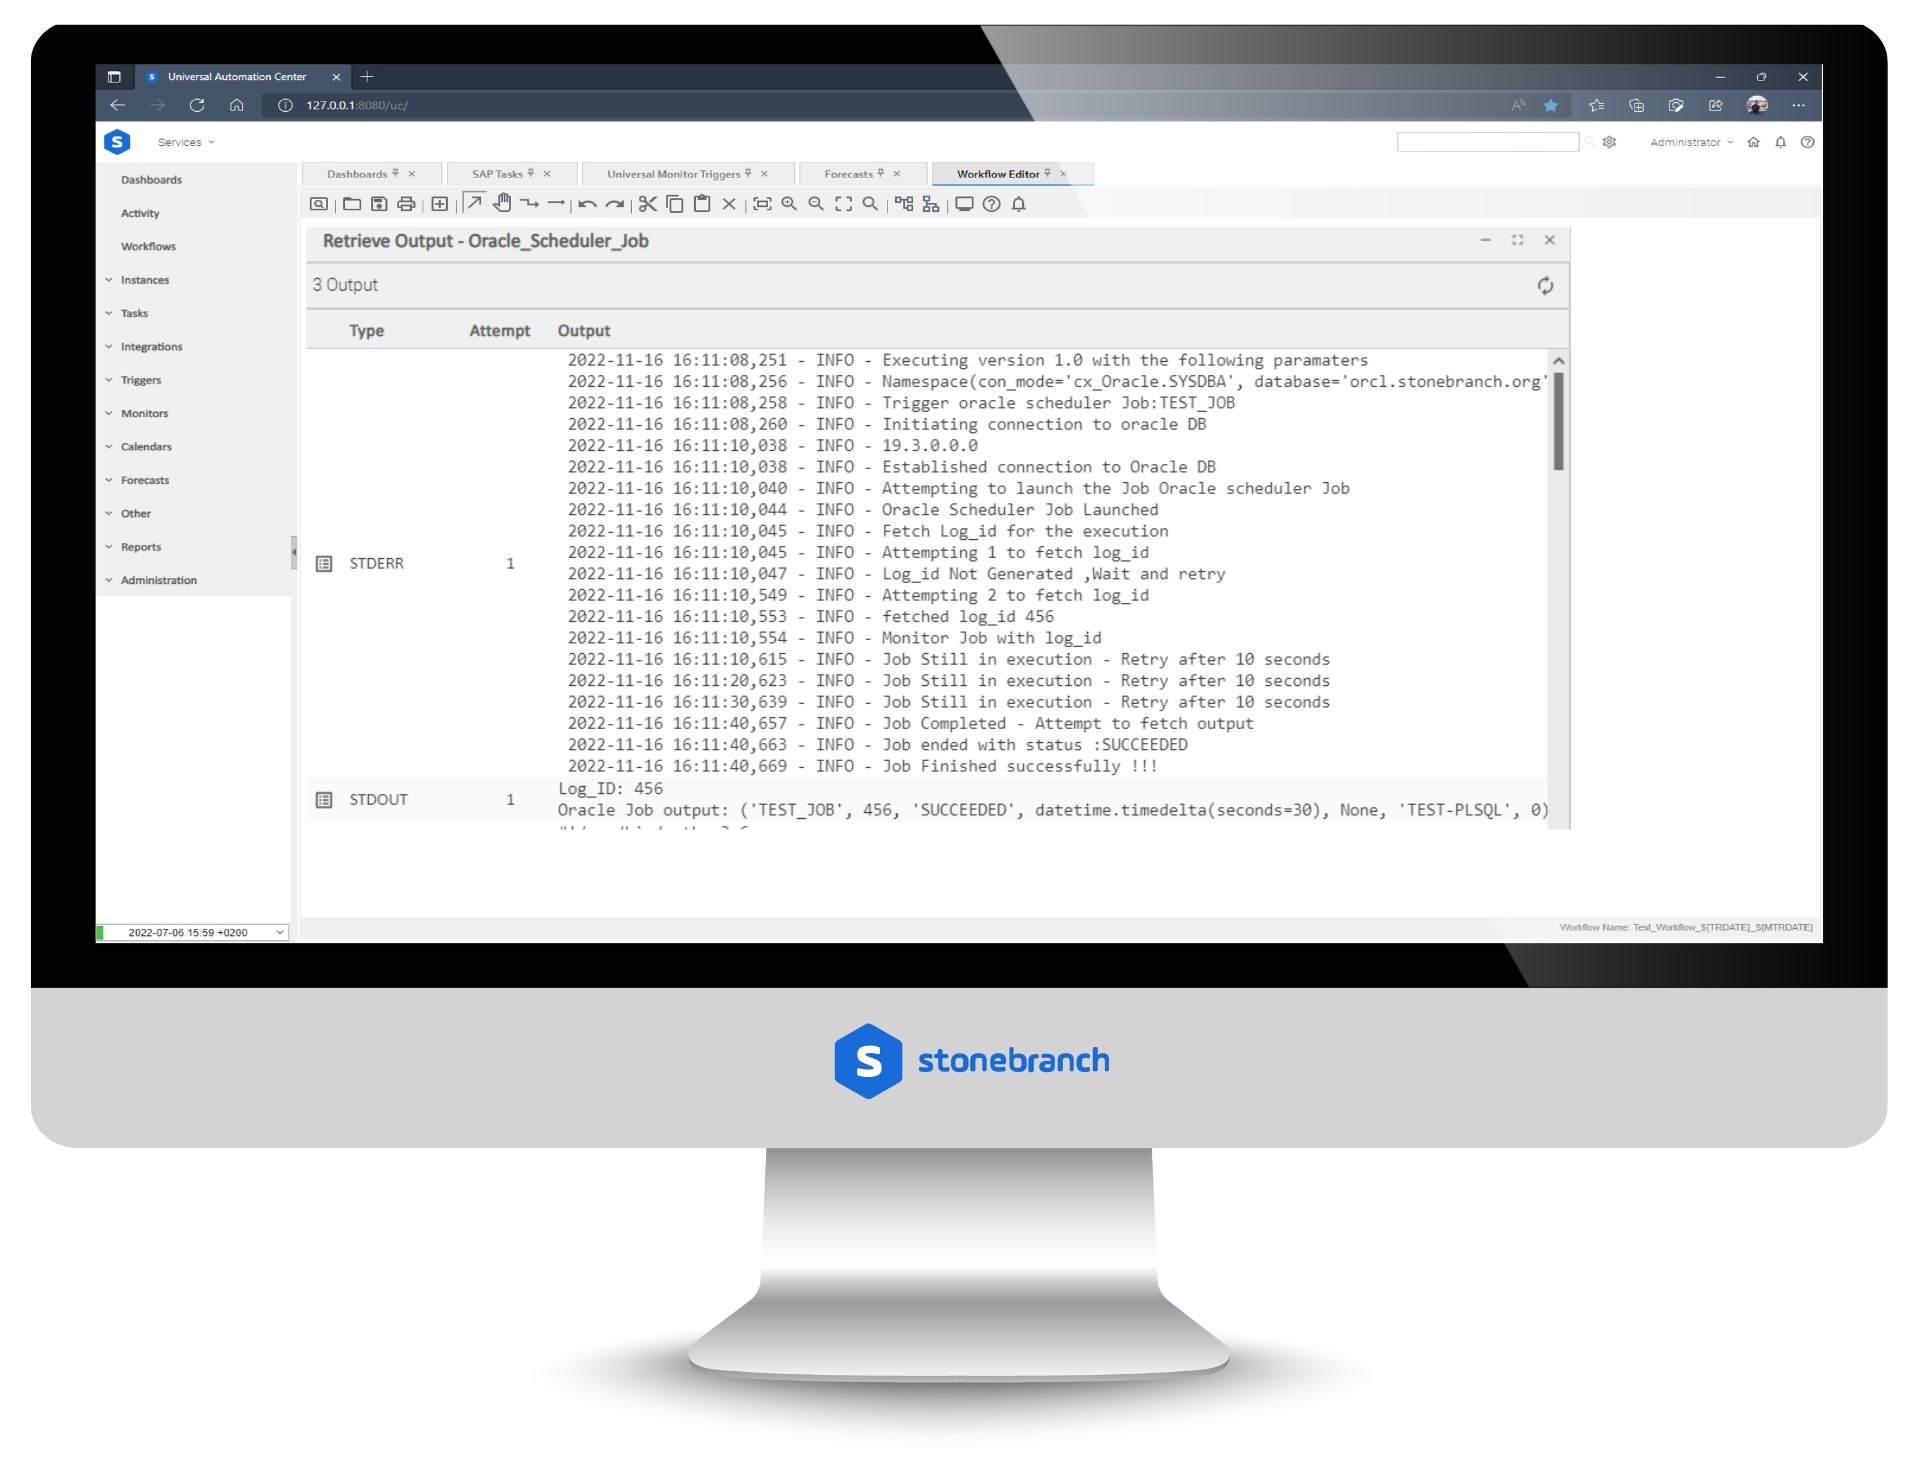The height and width of the screenshot is (1475, 1920).
Task: Click the zoom in icon in toolbar
Action: click(790, 208)
